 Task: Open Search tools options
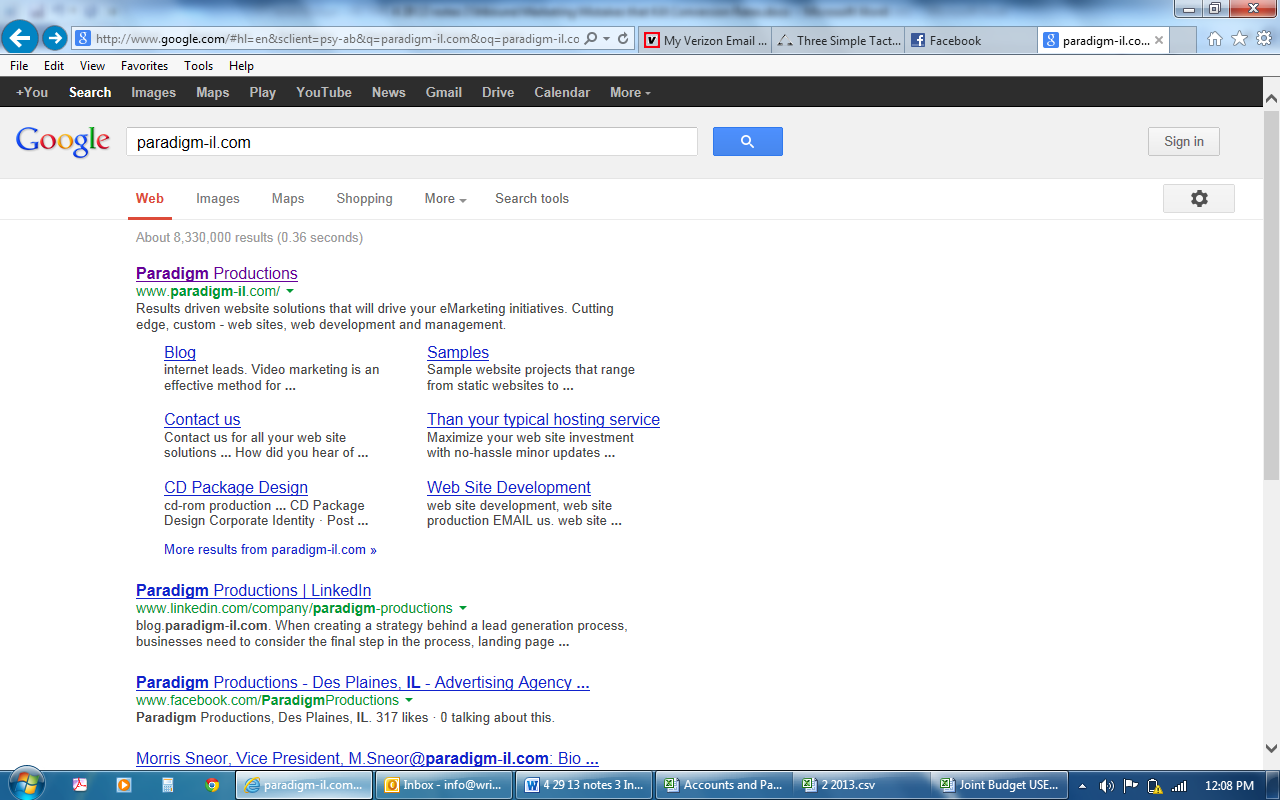(x=532, y=199)
